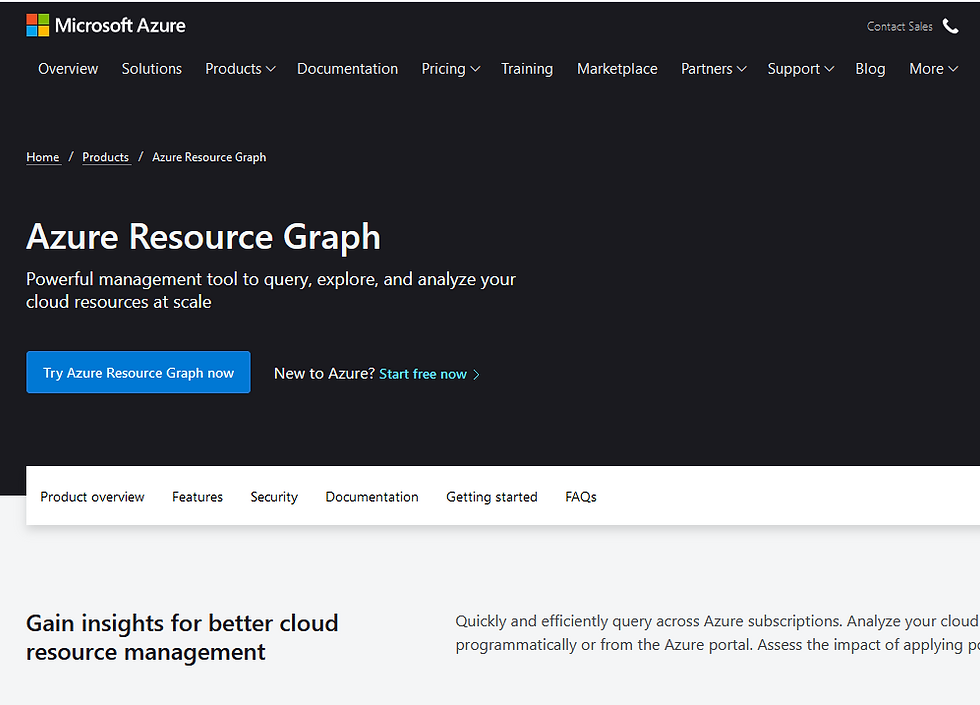980x705 pixels.
Task: Switch to the Features tab
Action: click(x=198, y=497)
